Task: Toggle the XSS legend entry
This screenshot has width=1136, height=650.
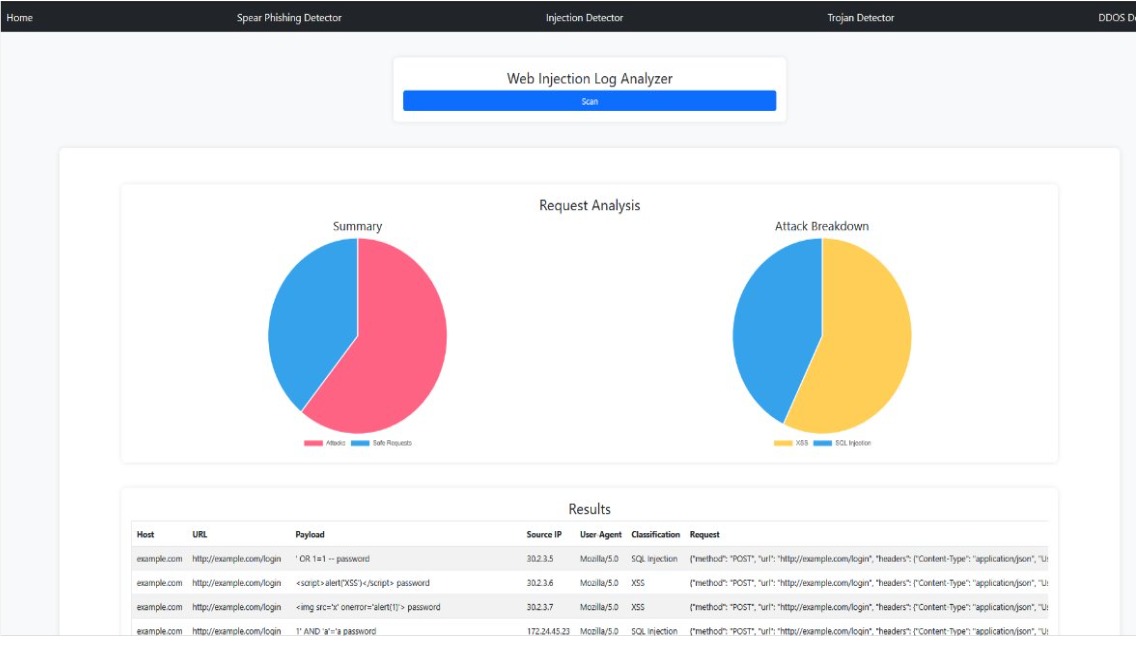Action: (790, 443)
